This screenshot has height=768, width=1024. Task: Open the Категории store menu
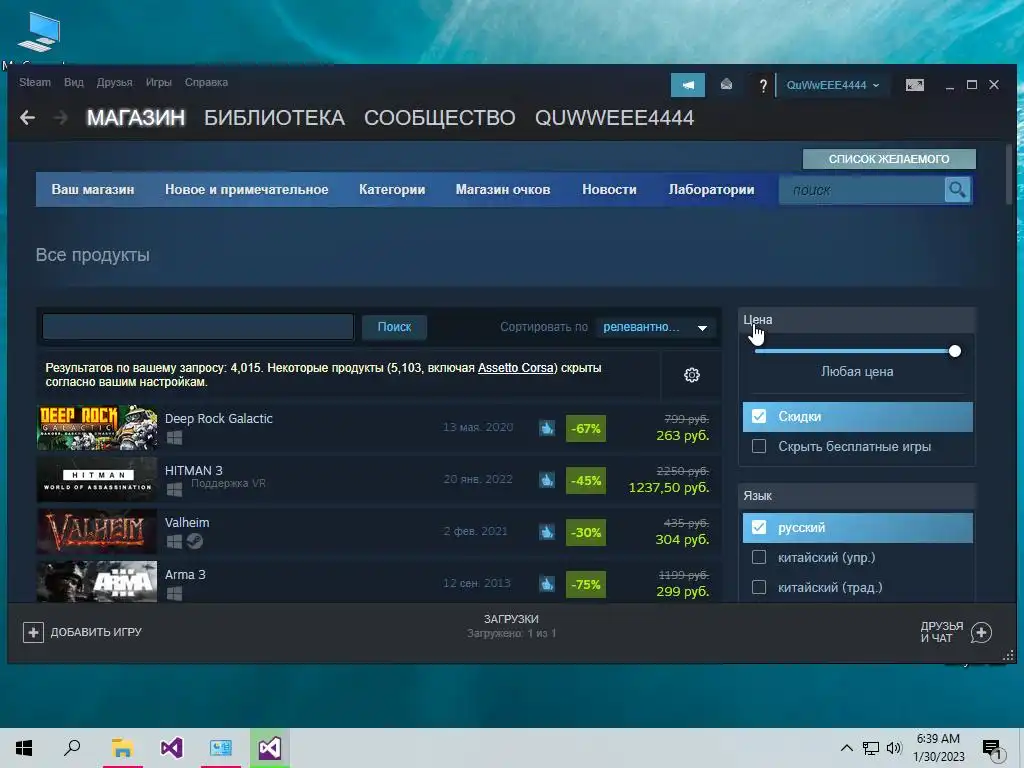coord(392,189)
